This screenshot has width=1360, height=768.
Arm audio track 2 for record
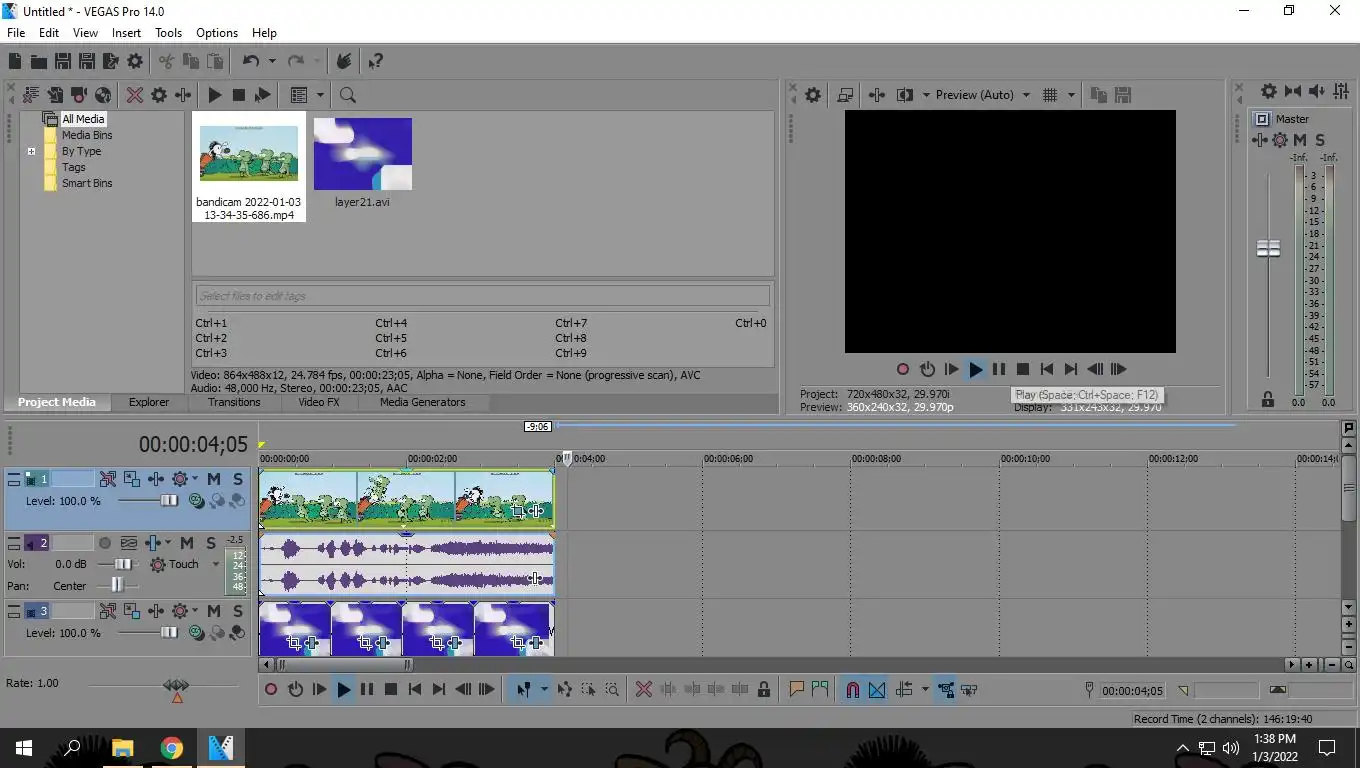click(105, 543)
